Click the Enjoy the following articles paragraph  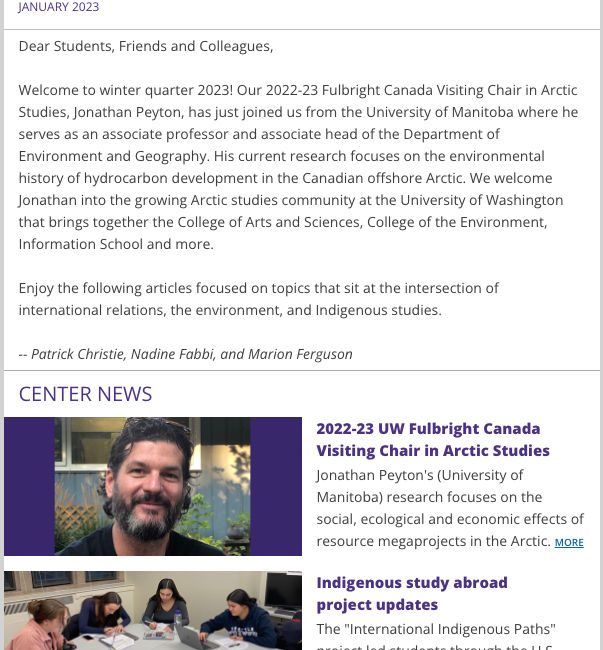point(259,299)
